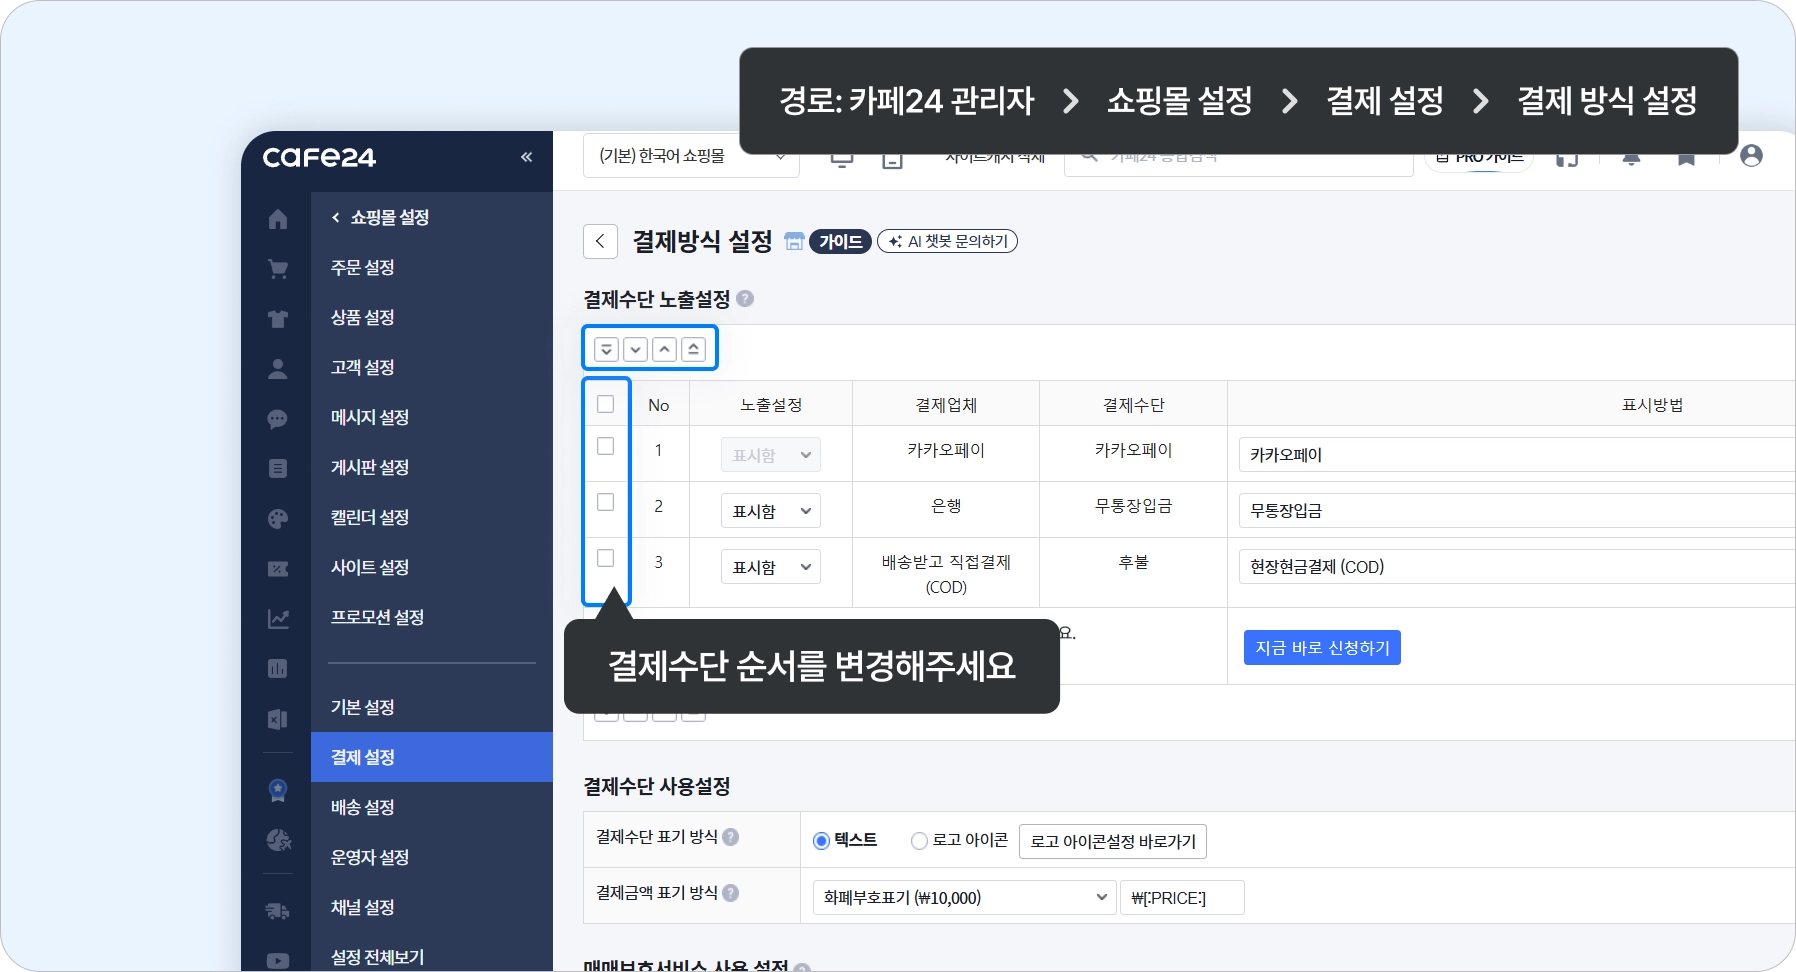Open the 주문 설정 menu

pyautogui.click(x=363, y=267)
